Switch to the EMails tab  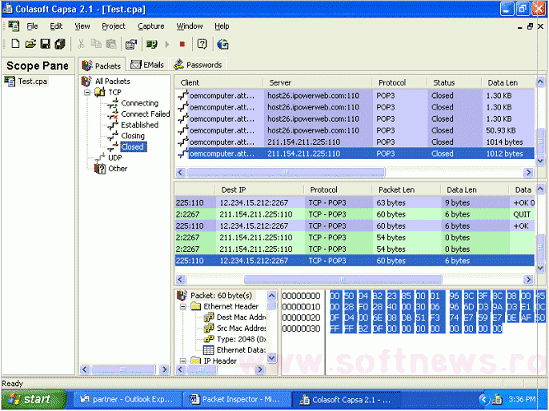(147, 65)
